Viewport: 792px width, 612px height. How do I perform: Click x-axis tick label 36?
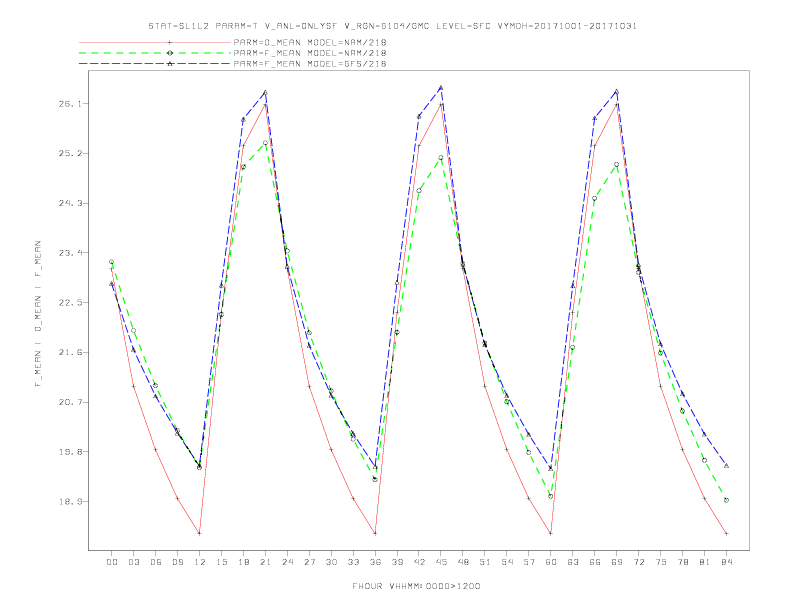point(375,562)
